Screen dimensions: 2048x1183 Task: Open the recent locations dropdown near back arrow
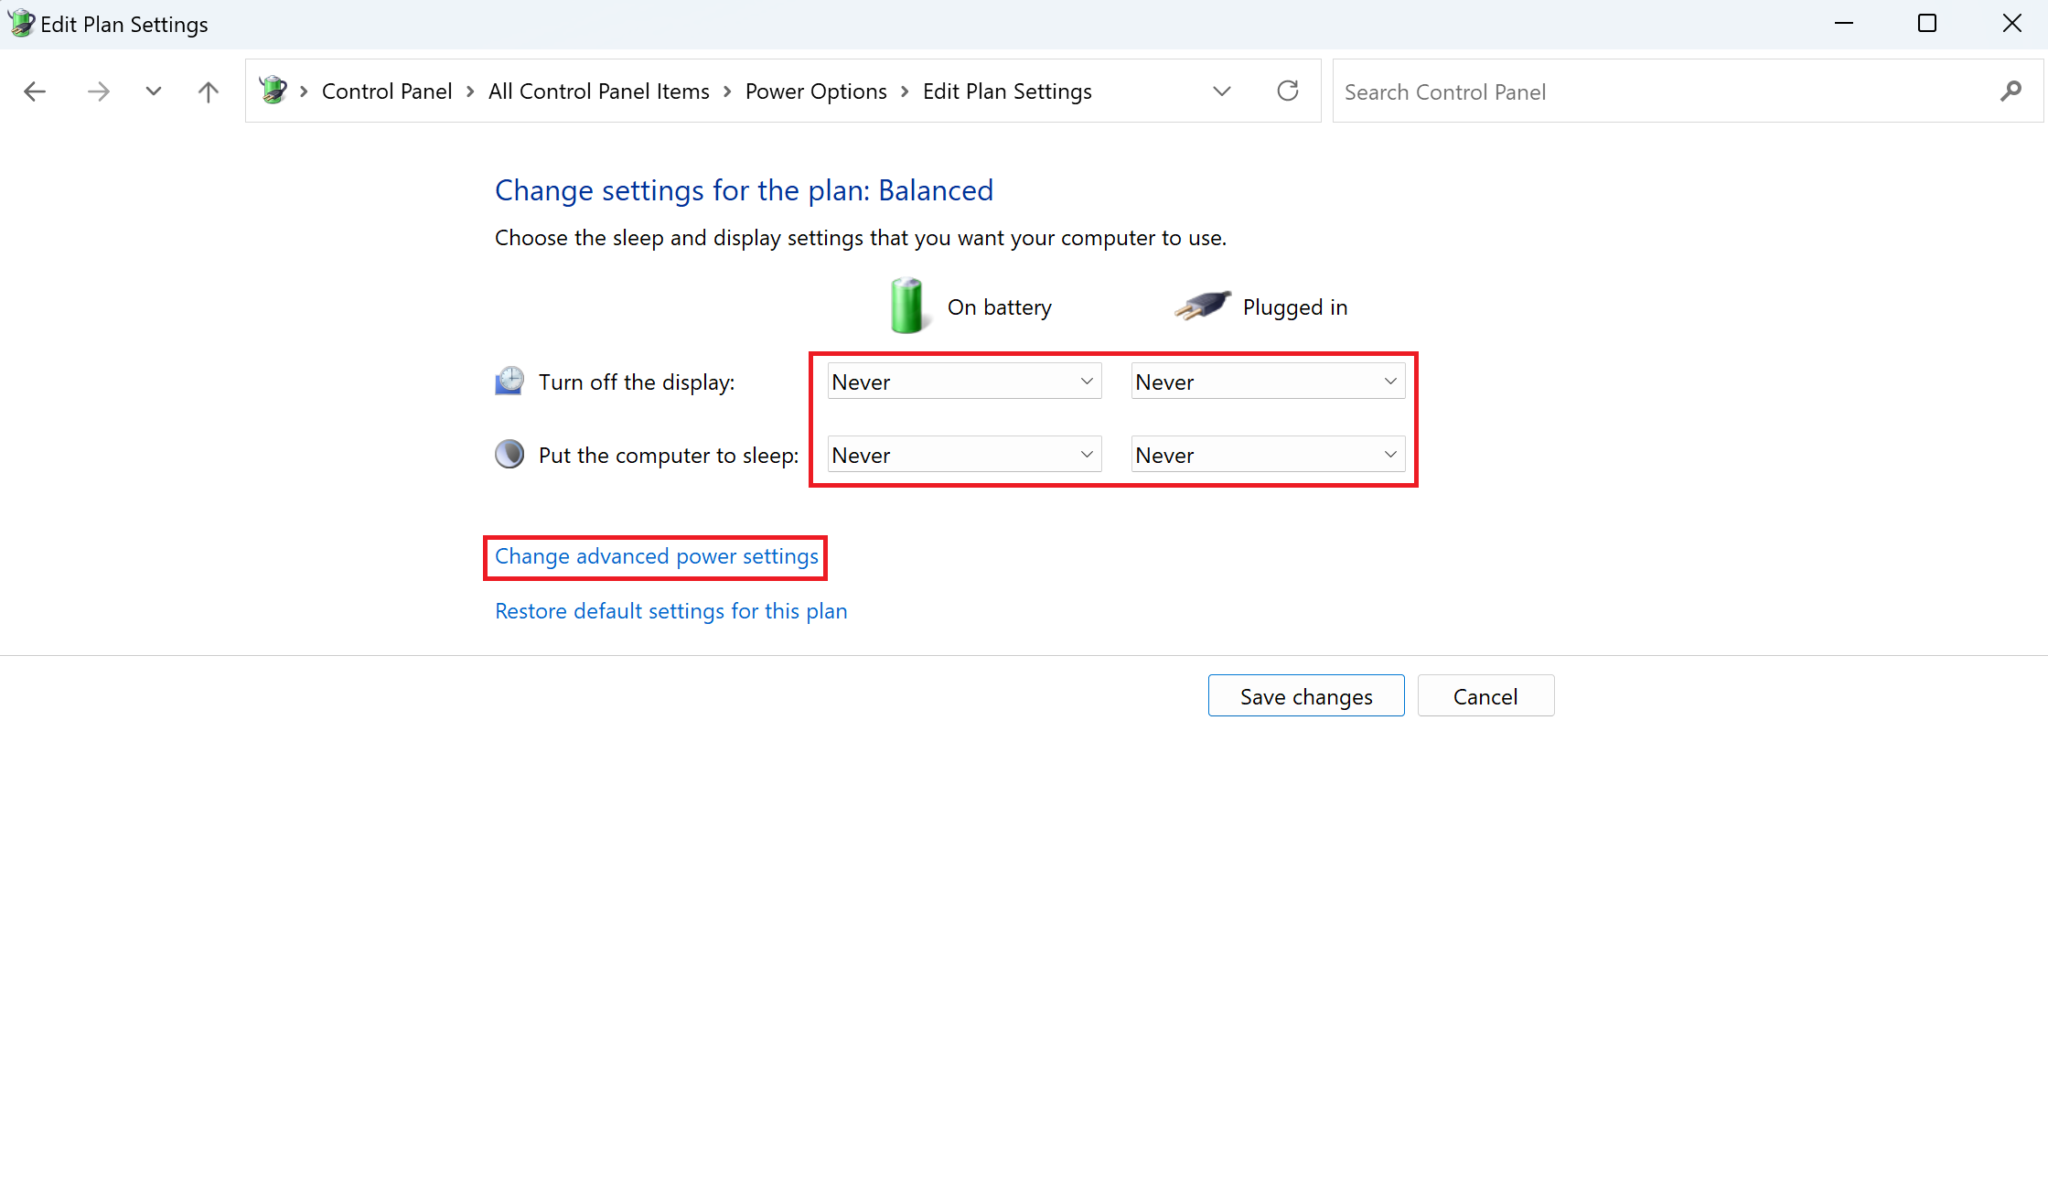coord(154,91)
